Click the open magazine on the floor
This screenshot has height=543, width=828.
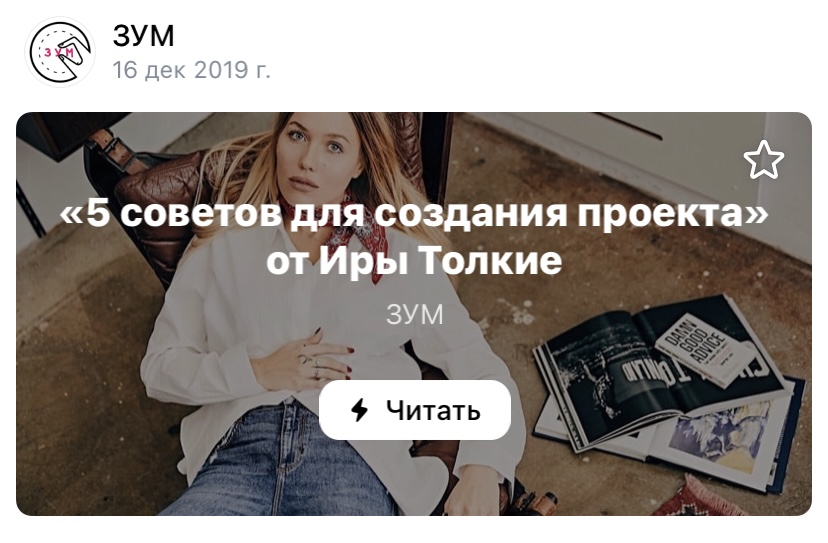[660, 370]
